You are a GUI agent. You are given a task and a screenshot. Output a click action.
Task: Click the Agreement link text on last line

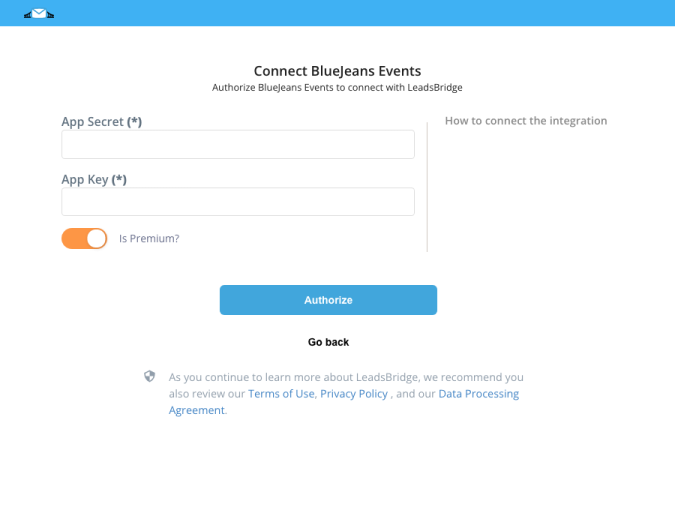[197, 410]
